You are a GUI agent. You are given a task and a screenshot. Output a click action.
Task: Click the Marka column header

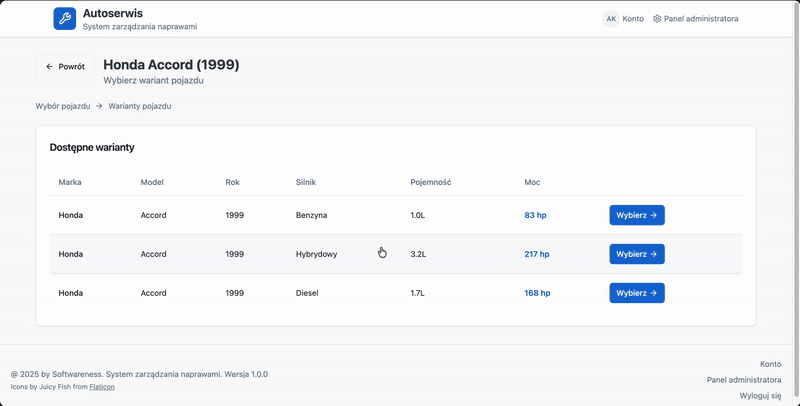70,182
